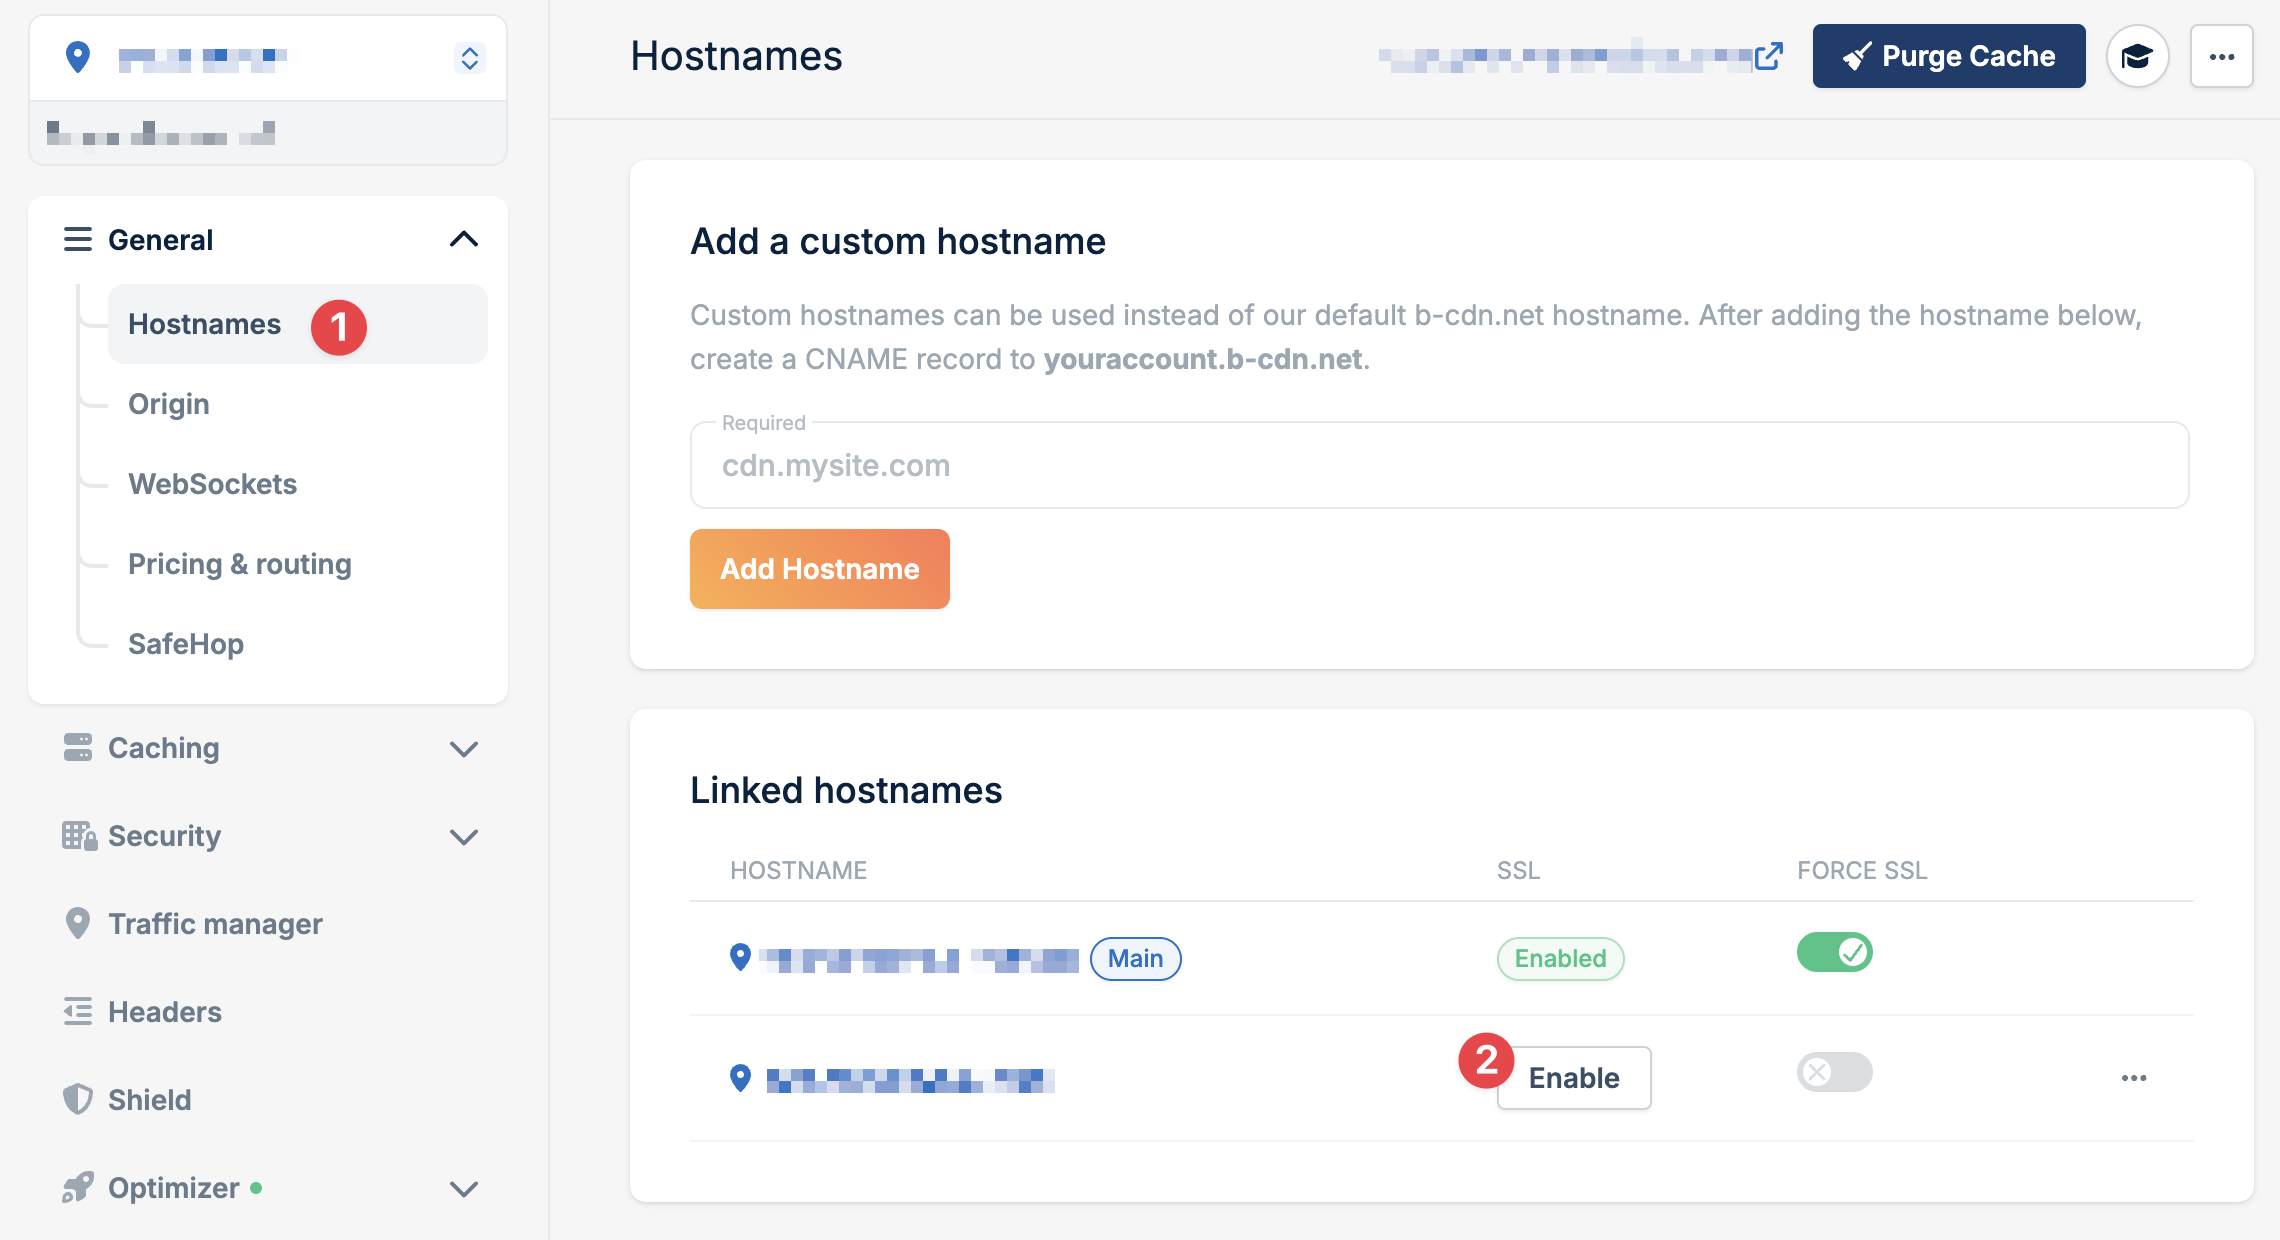The width and height of the screenshot is (2280, 1240).
Task: Open the external link beside the zone hostname
Action: (x=1770, y=55)
